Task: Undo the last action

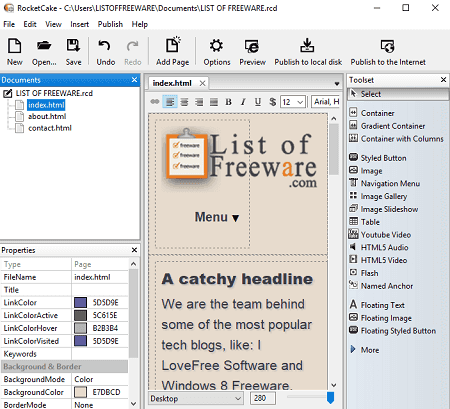Action: click(x=106, y=52)
